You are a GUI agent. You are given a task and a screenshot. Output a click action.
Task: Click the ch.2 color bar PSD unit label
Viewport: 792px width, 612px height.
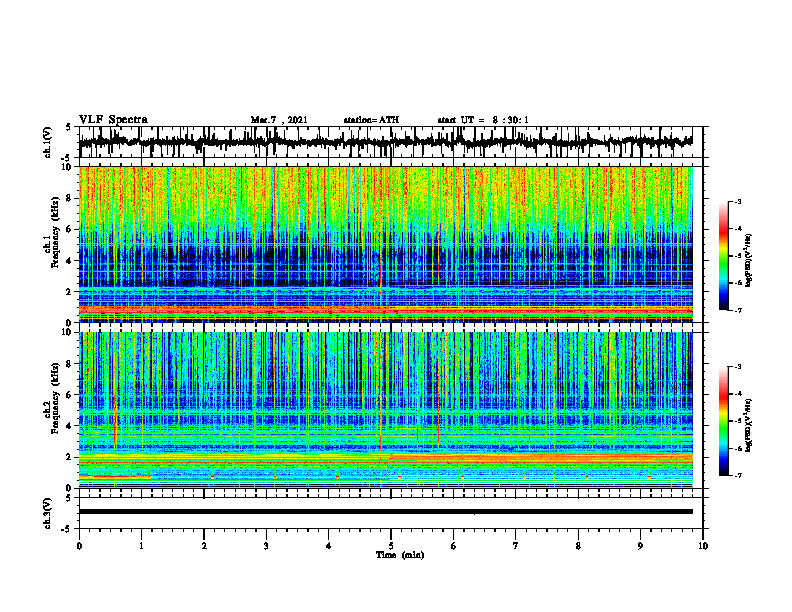coord(749,426)
